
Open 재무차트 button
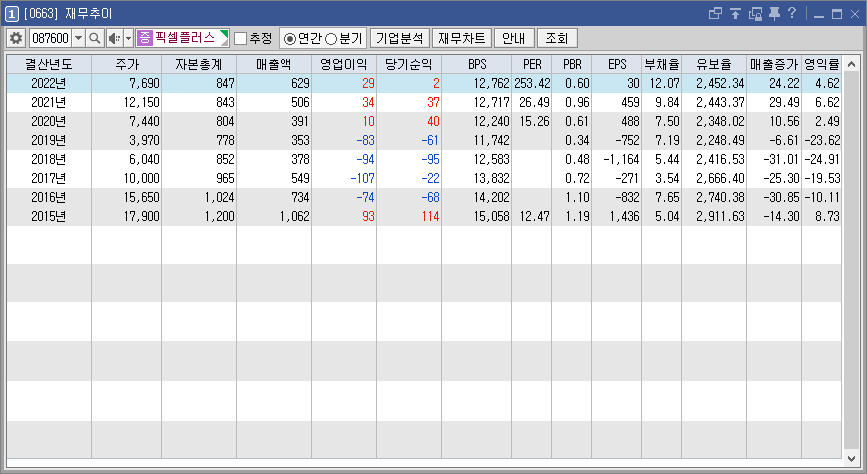point(462,38)
